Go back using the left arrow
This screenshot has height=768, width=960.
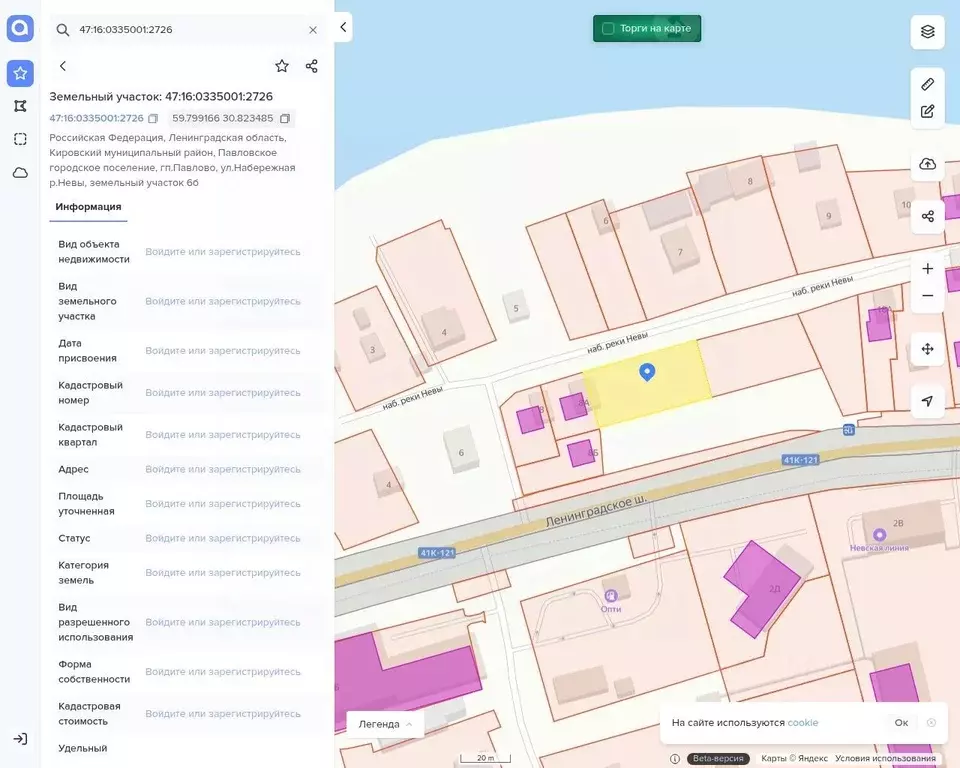pos(63,66)
